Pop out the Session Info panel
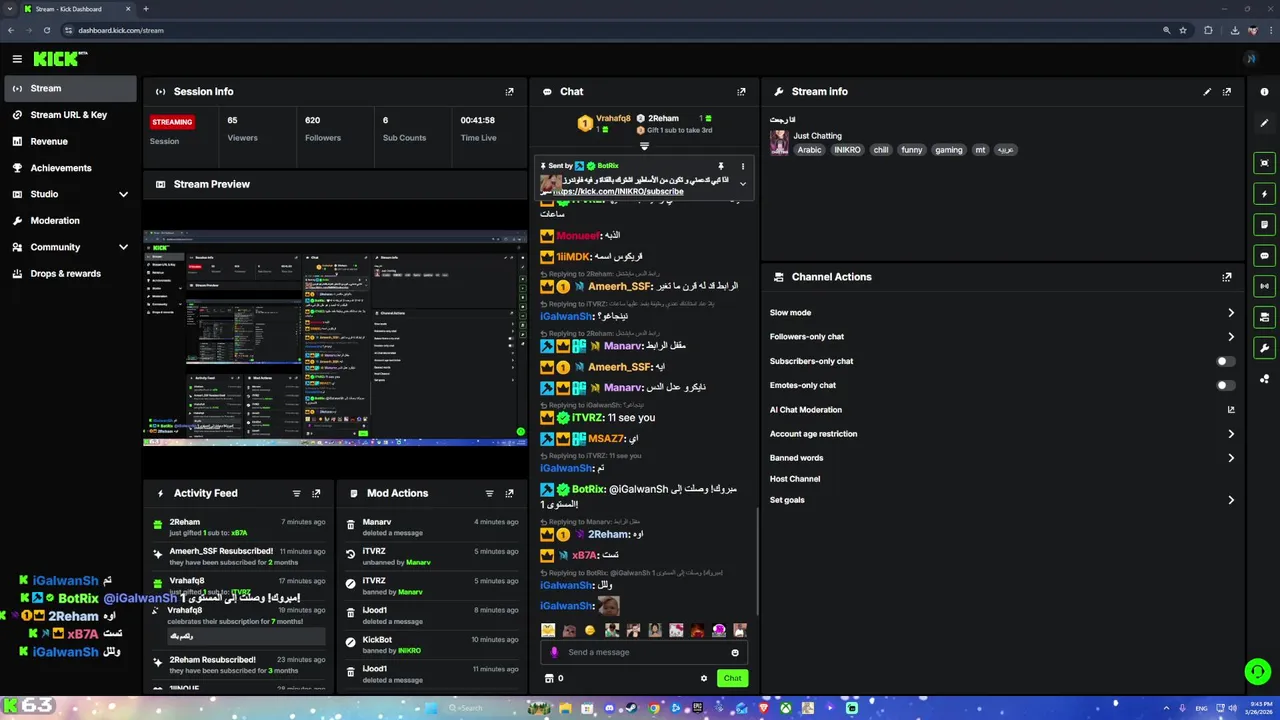Image resolution: width=1280 pixels, height=720 pixels. click(509, 91)
